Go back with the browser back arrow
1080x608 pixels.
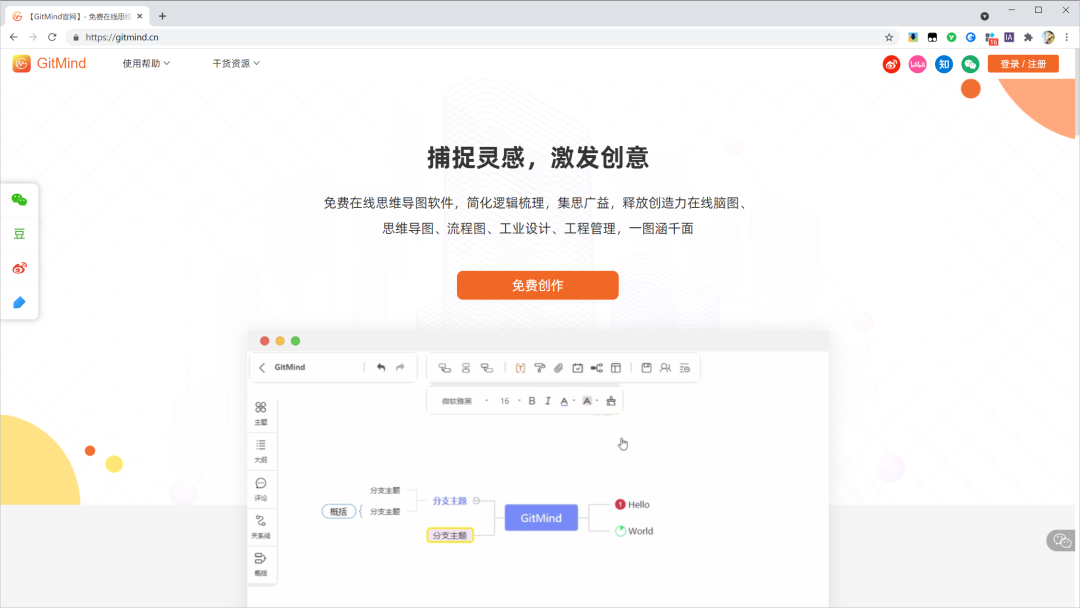pyautogui.click(x=14, y=37)
